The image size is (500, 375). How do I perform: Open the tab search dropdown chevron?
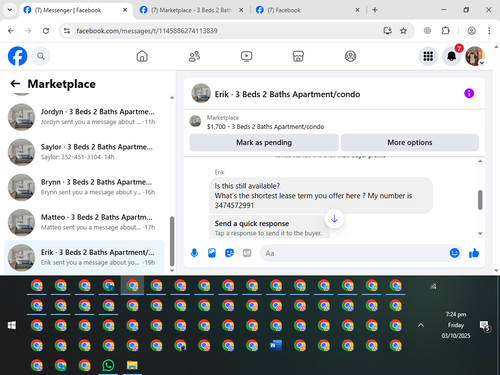click(10, 10)
